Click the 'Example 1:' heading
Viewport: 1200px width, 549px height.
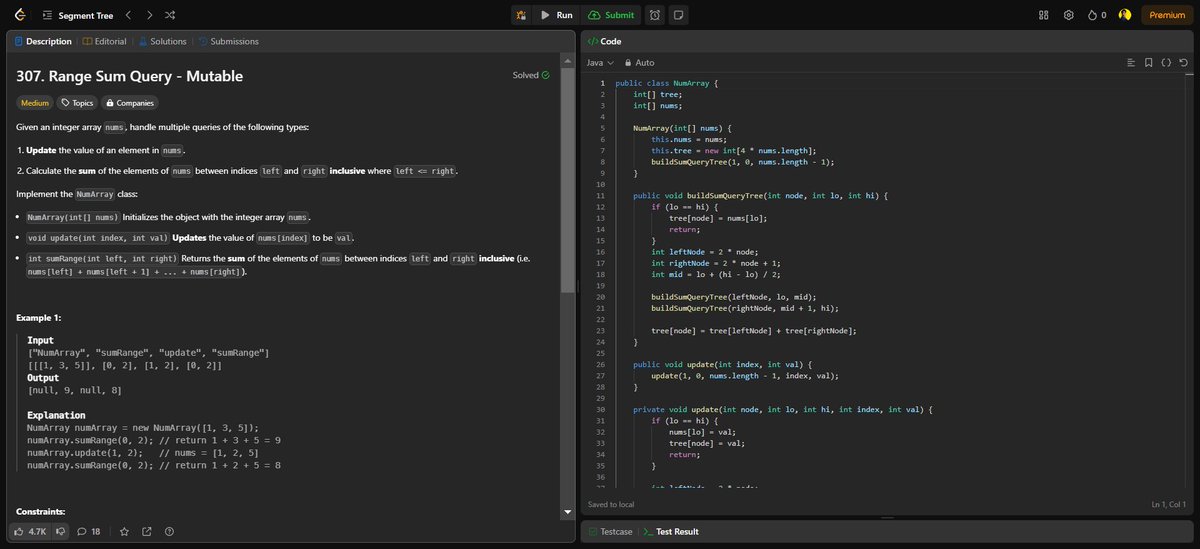pyautogui.click(x=39, y=318)
